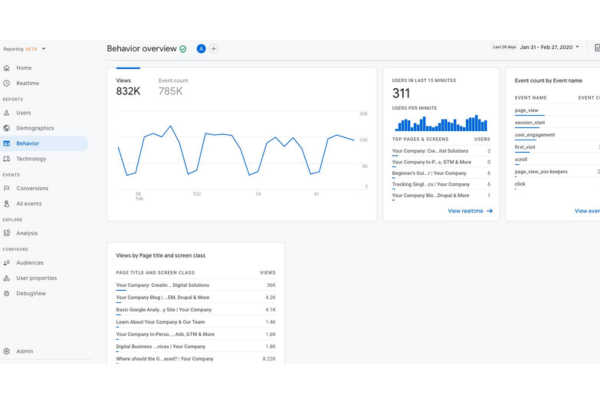Open Realtime via its clock icon
Image resolution: width=600 pixels, height=400 pixels.
[7, 83]
